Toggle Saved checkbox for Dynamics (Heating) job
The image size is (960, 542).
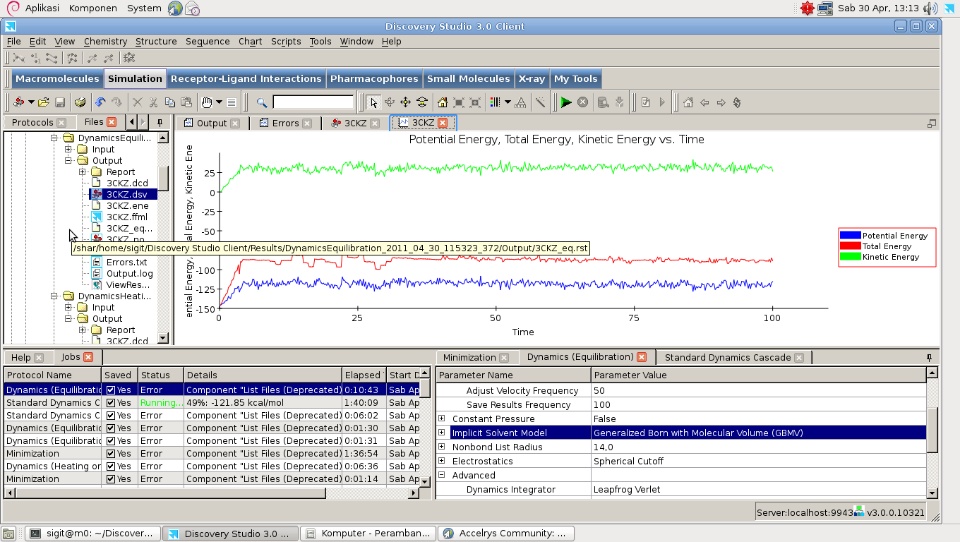112,466
